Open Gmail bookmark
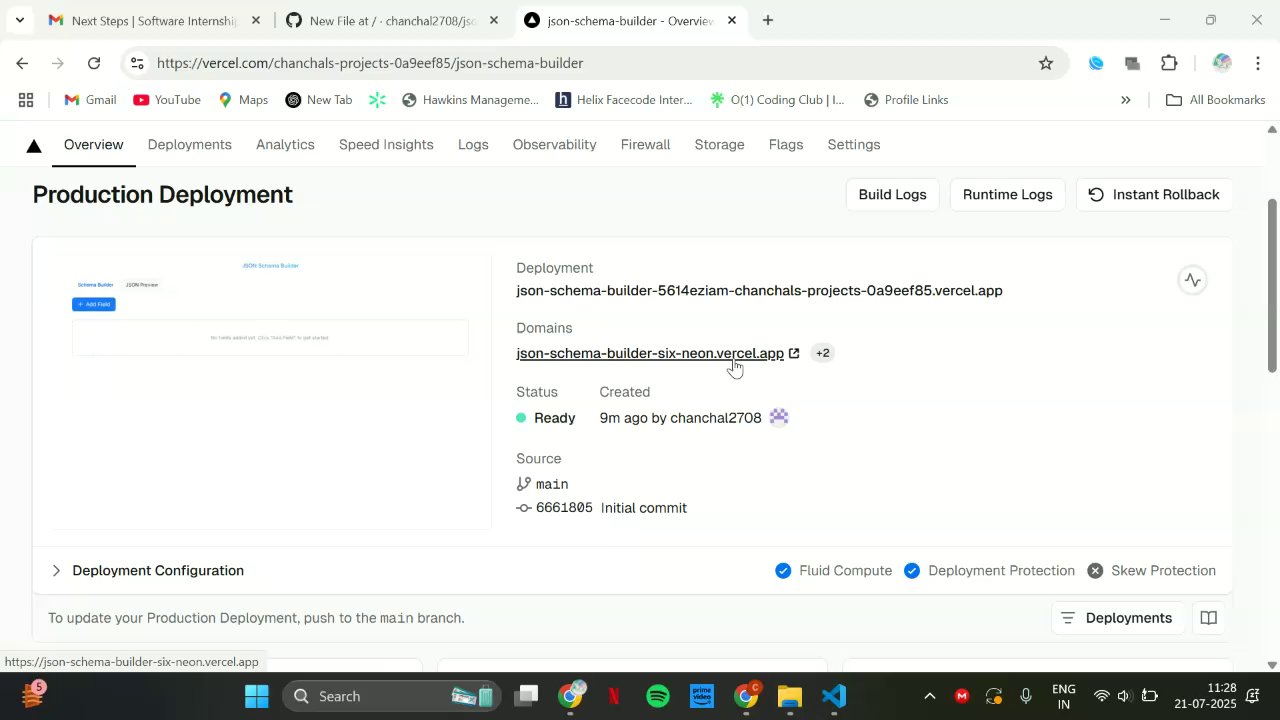The height and width of the screenshot is (720, 1280). coord(90,100)
